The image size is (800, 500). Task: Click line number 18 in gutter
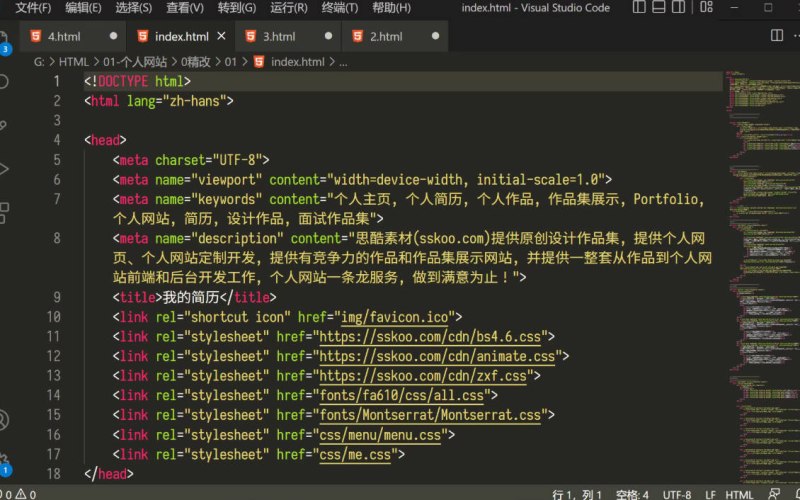[54, 474]
